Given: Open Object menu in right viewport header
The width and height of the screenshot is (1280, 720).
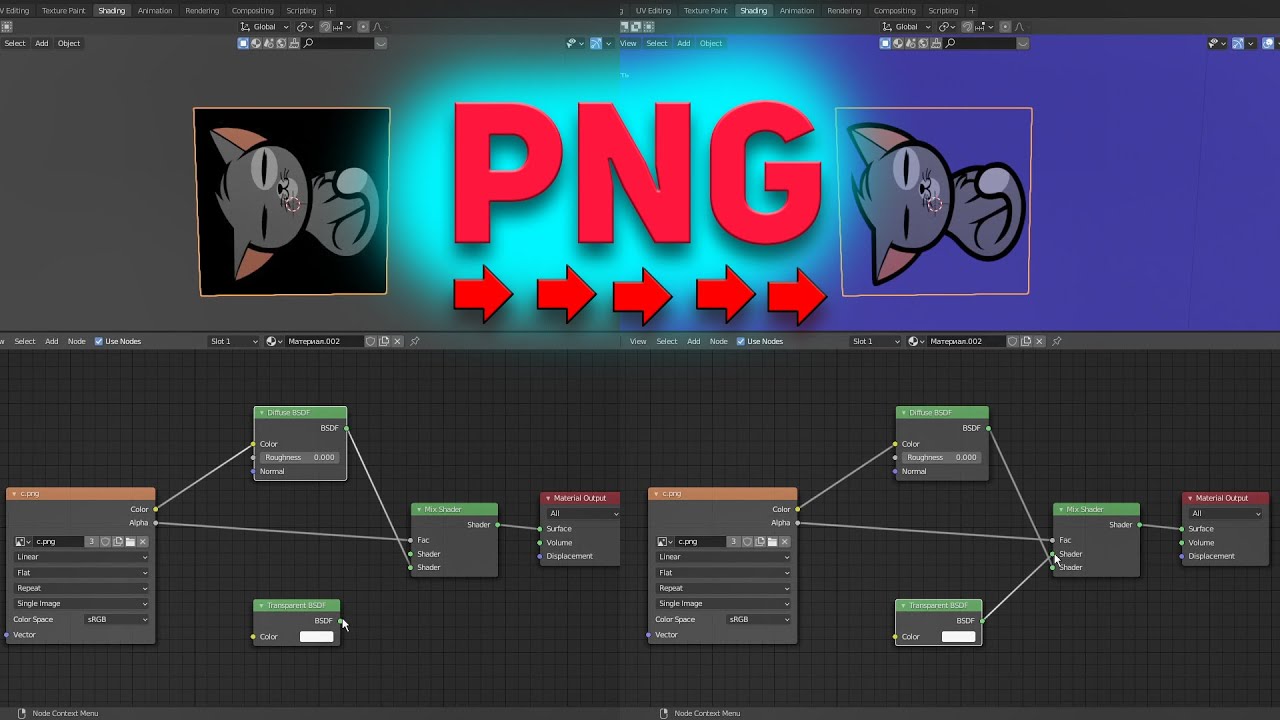Looking at the screenshot, I should (711, 43).
